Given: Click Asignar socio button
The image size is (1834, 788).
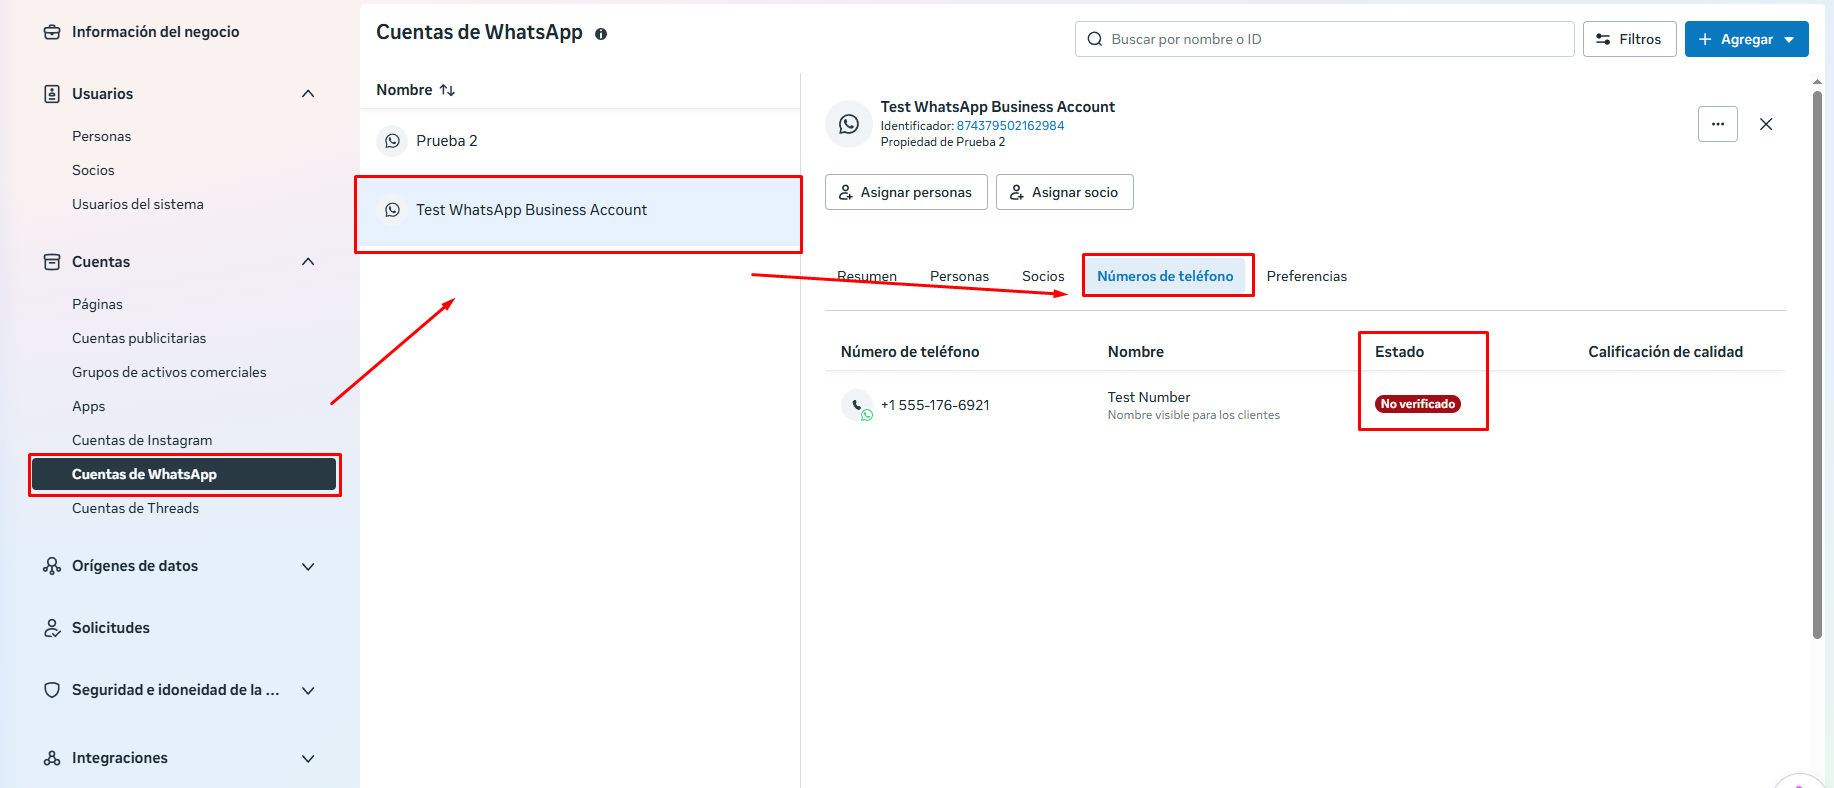Looking at the screenshot, I should coord(1065,192).
